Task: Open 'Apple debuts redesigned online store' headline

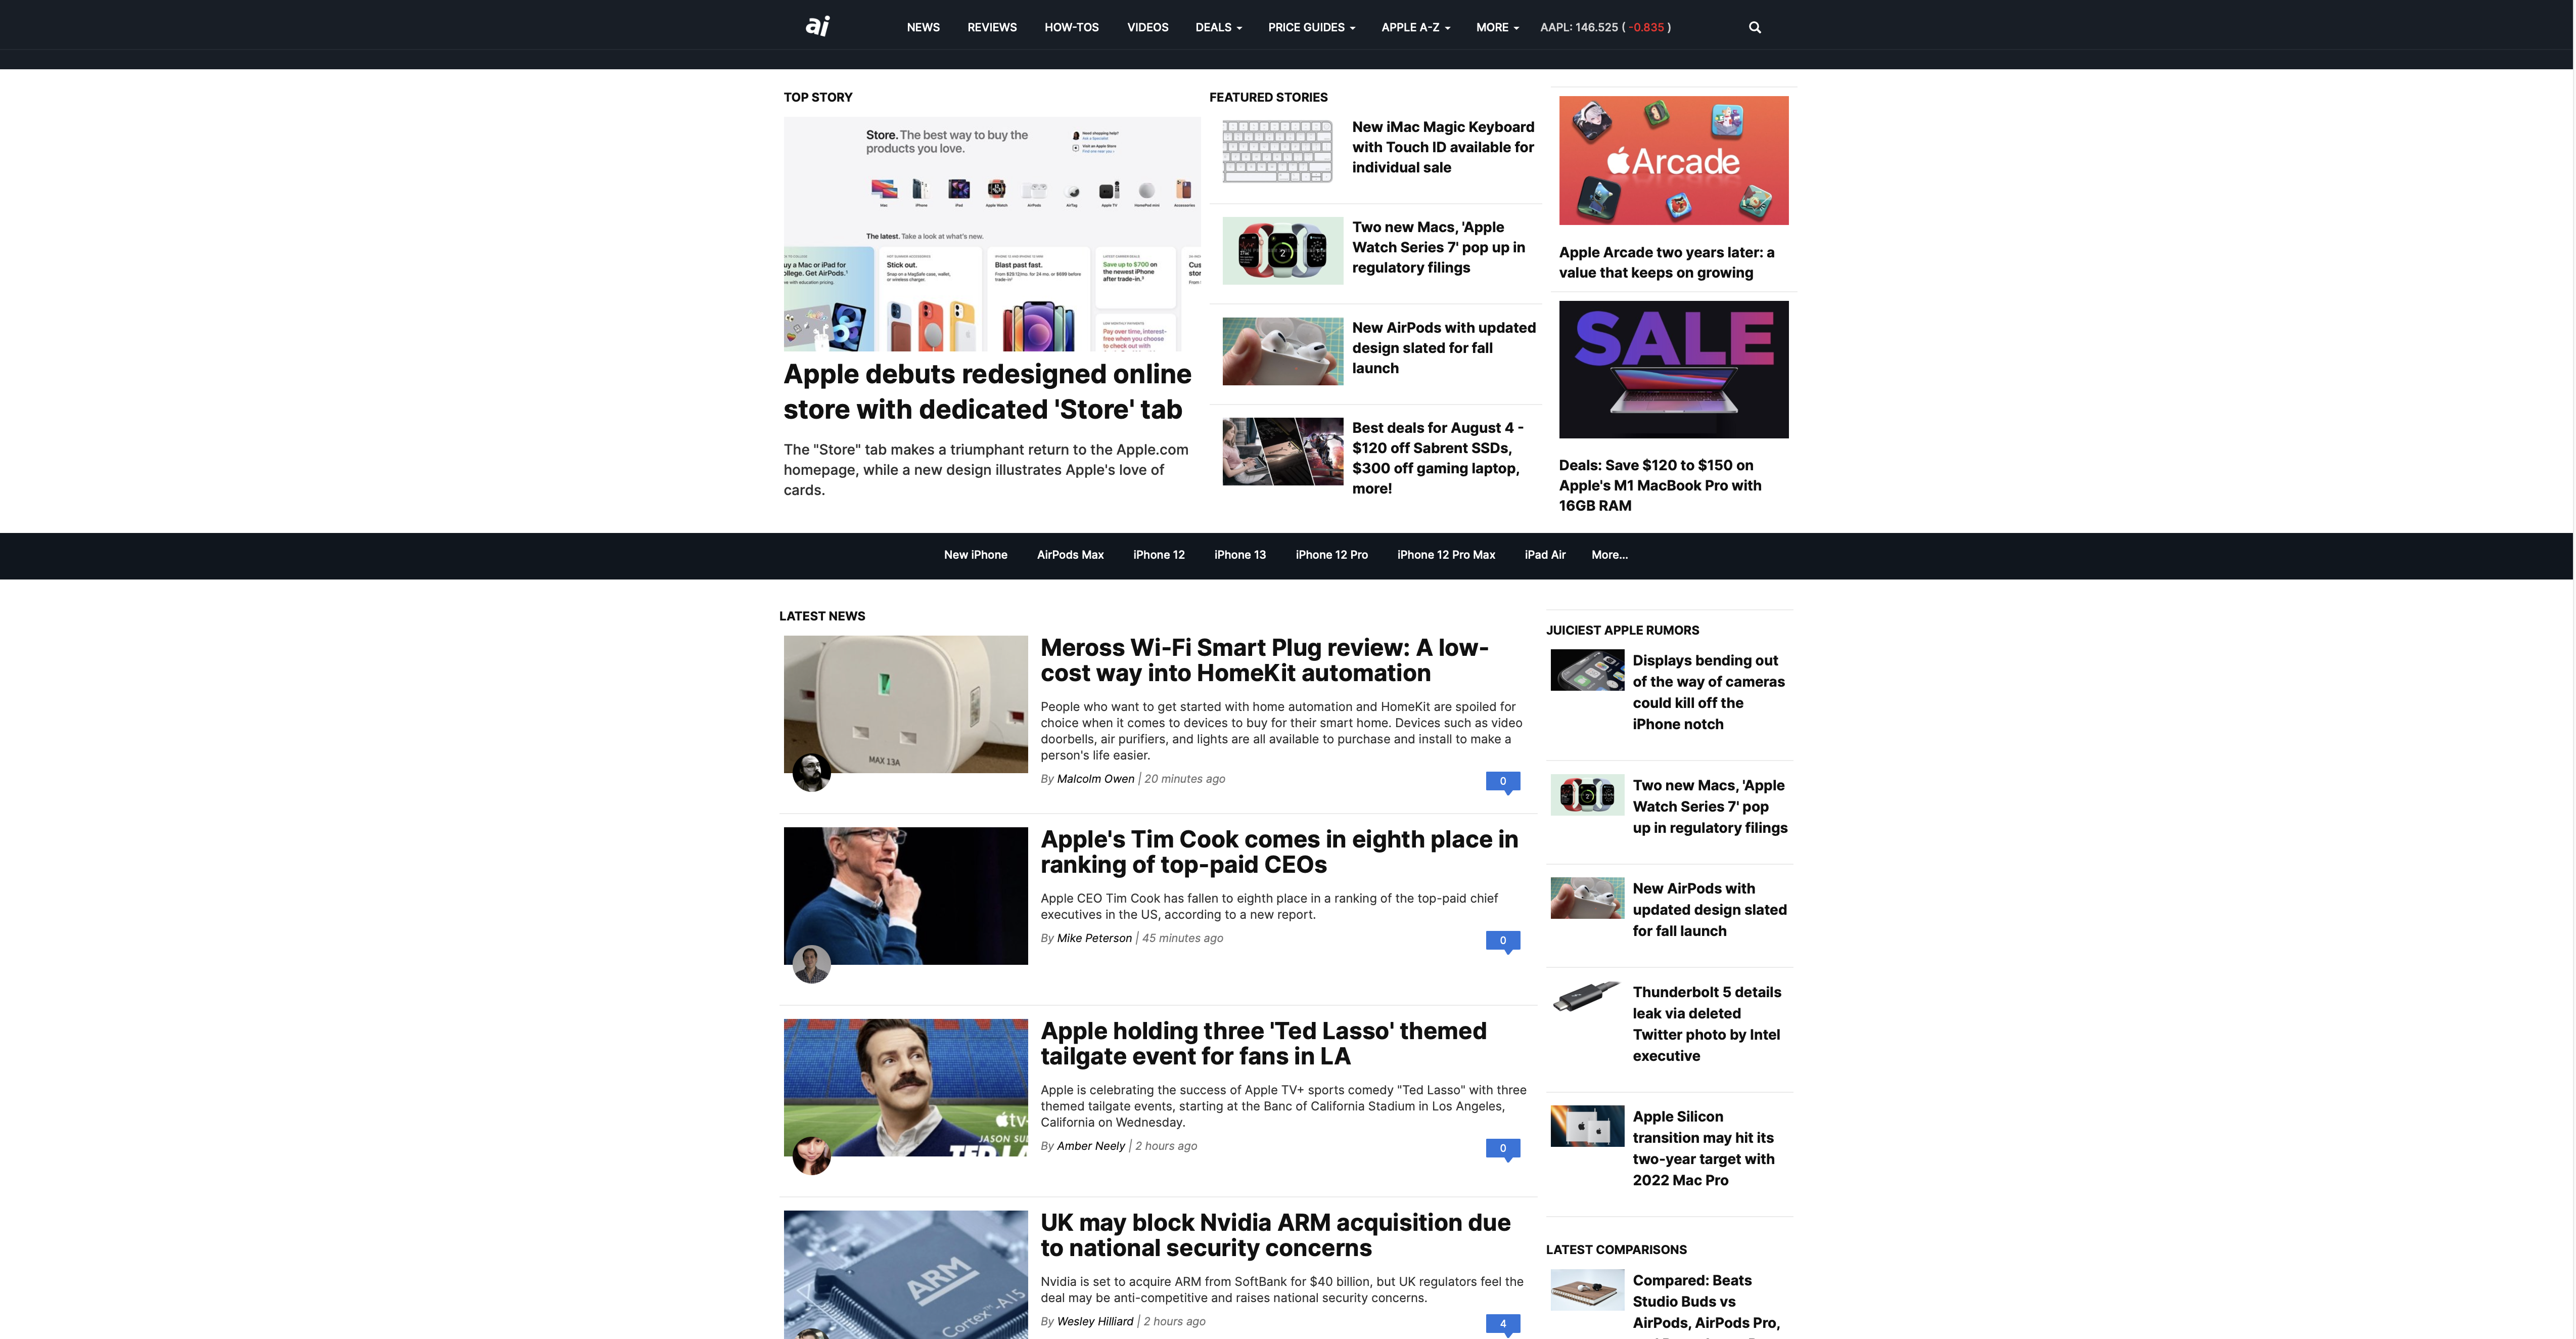Action: coord(987,392)
